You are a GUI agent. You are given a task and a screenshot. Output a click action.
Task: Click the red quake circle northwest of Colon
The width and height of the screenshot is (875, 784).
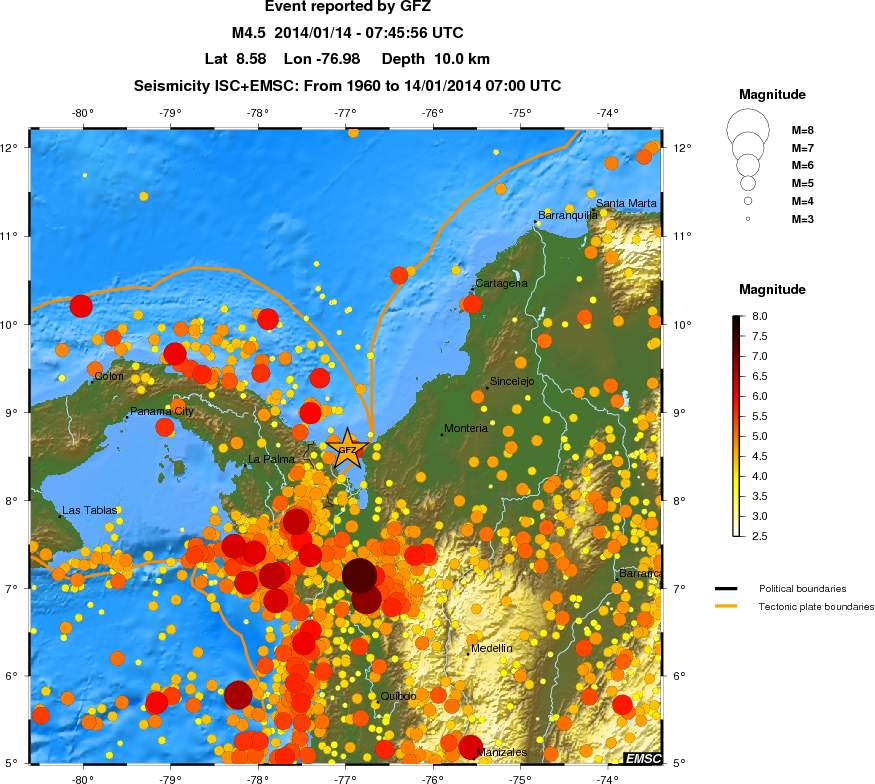click(x=81, y=306)
